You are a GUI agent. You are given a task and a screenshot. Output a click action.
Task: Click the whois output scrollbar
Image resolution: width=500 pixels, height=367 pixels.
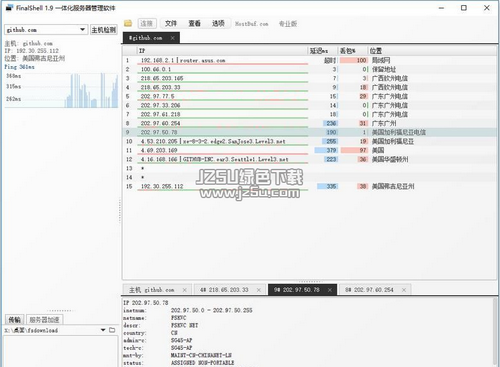pos(495,332)
